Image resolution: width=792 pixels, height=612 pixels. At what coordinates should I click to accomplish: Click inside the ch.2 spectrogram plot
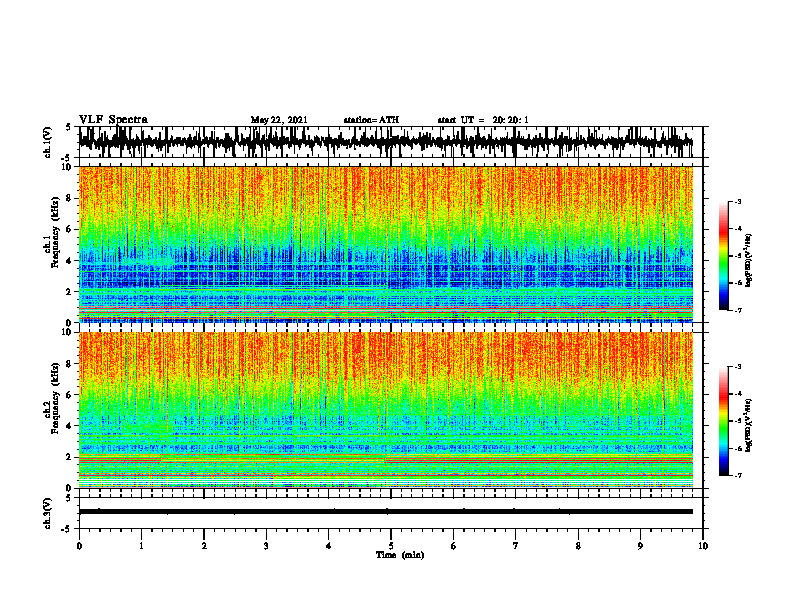pos(386,410)
